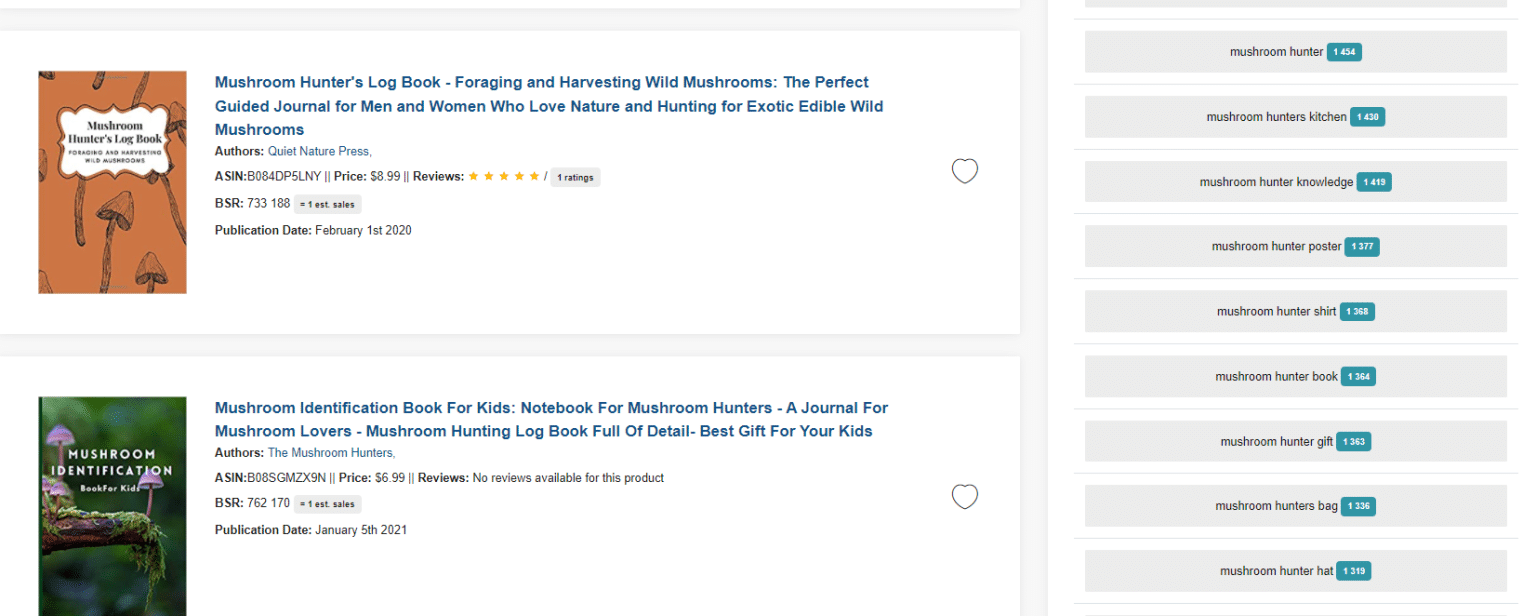Click est. sales badge beside BSR 733 188
Screen dimensions: 1536x616
click(328, 204)
